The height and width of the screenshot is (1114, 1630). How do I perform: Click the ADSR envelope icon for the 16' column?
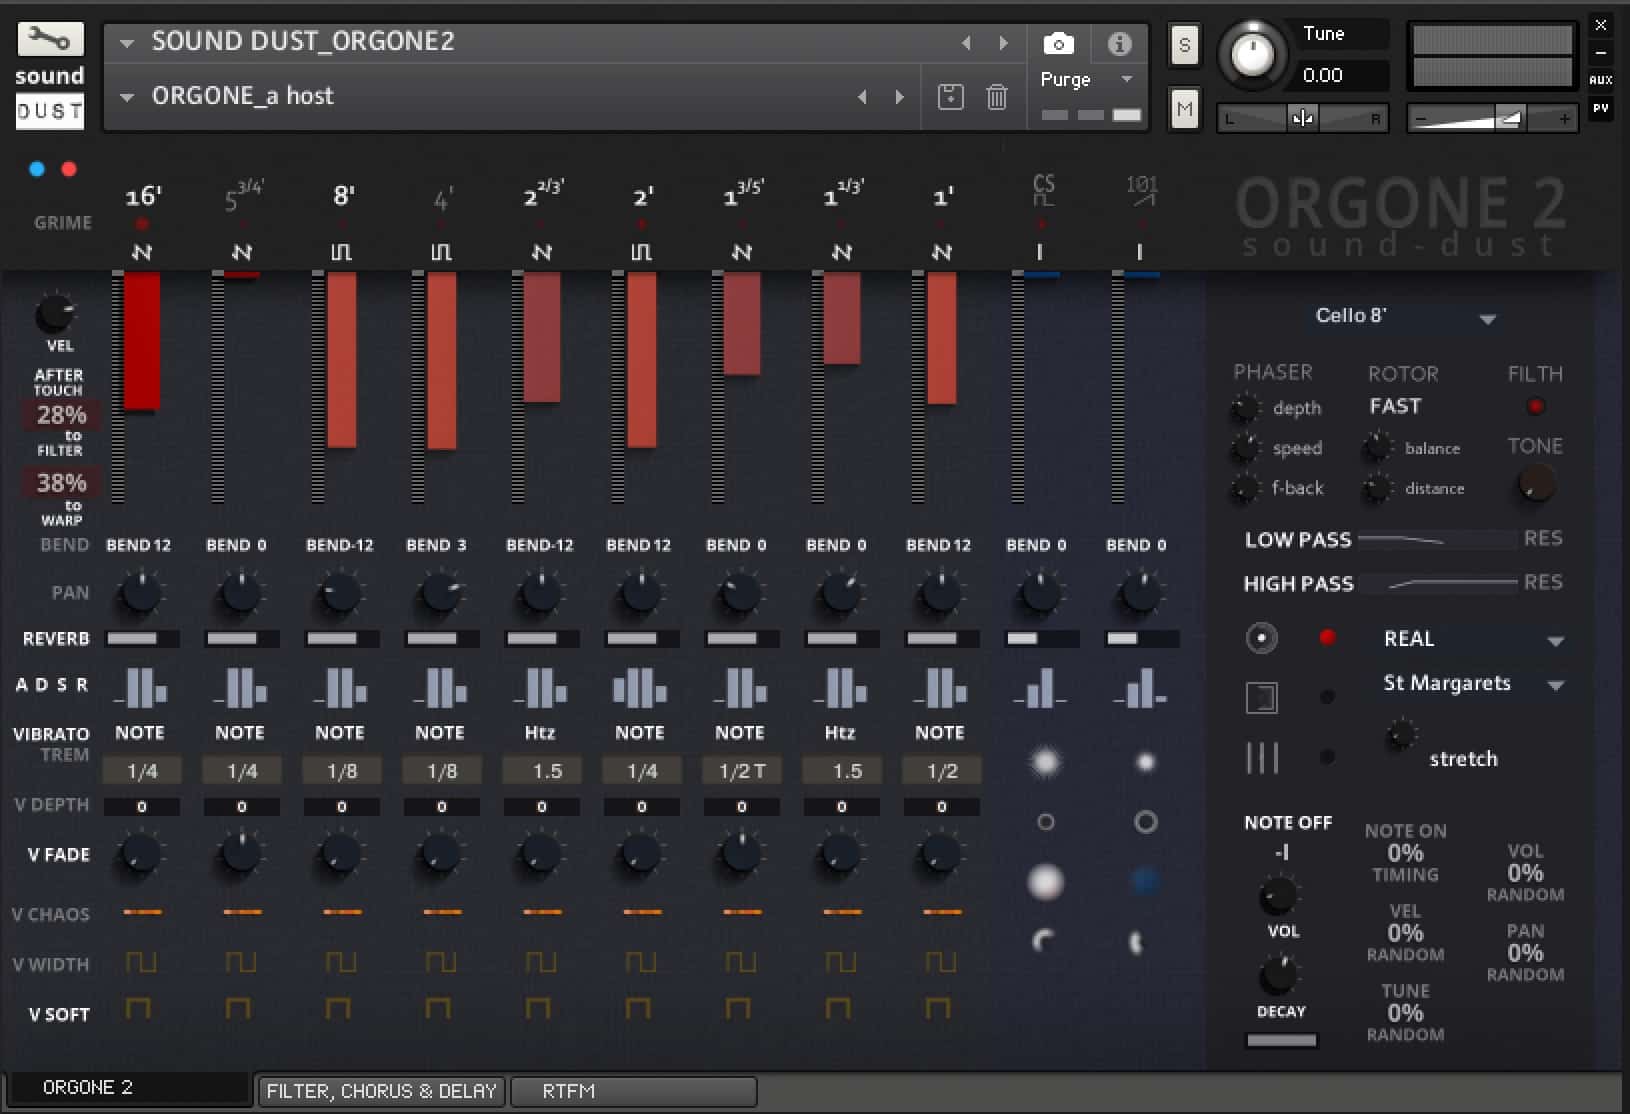(x=140, y=688)
